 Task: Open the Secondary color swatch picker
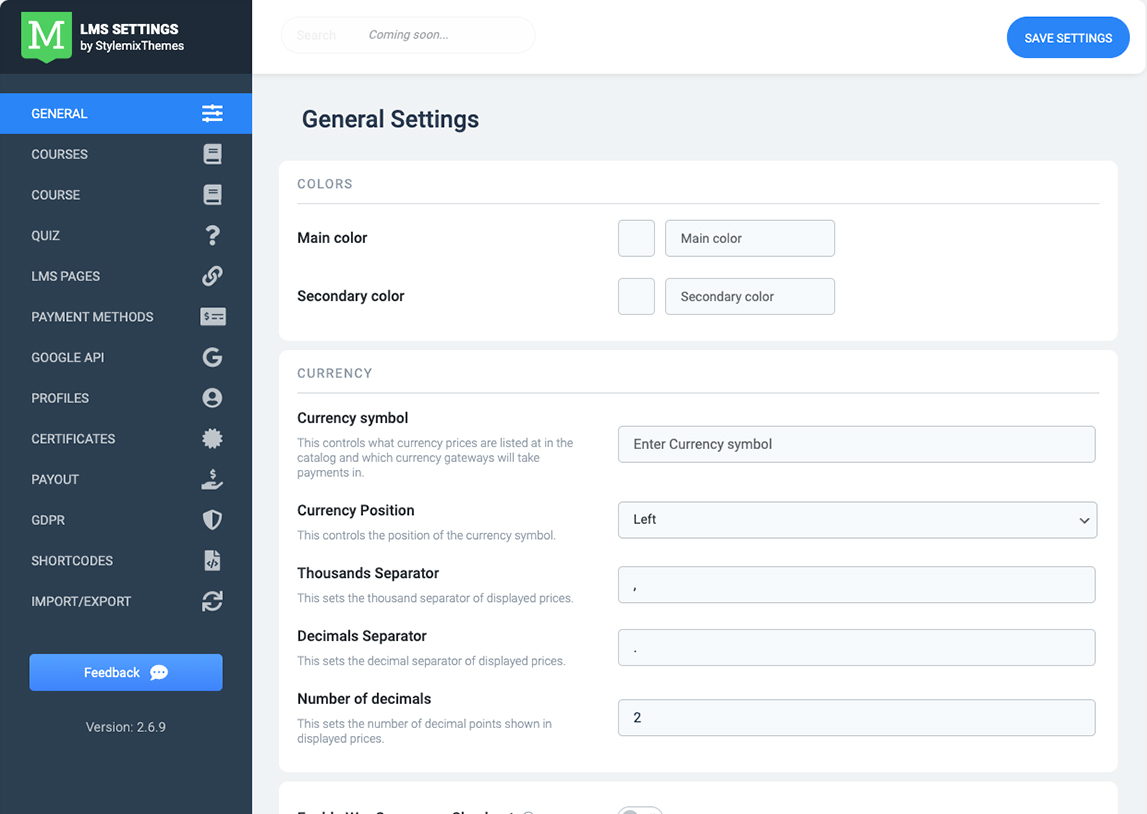(x=636, y=297)
